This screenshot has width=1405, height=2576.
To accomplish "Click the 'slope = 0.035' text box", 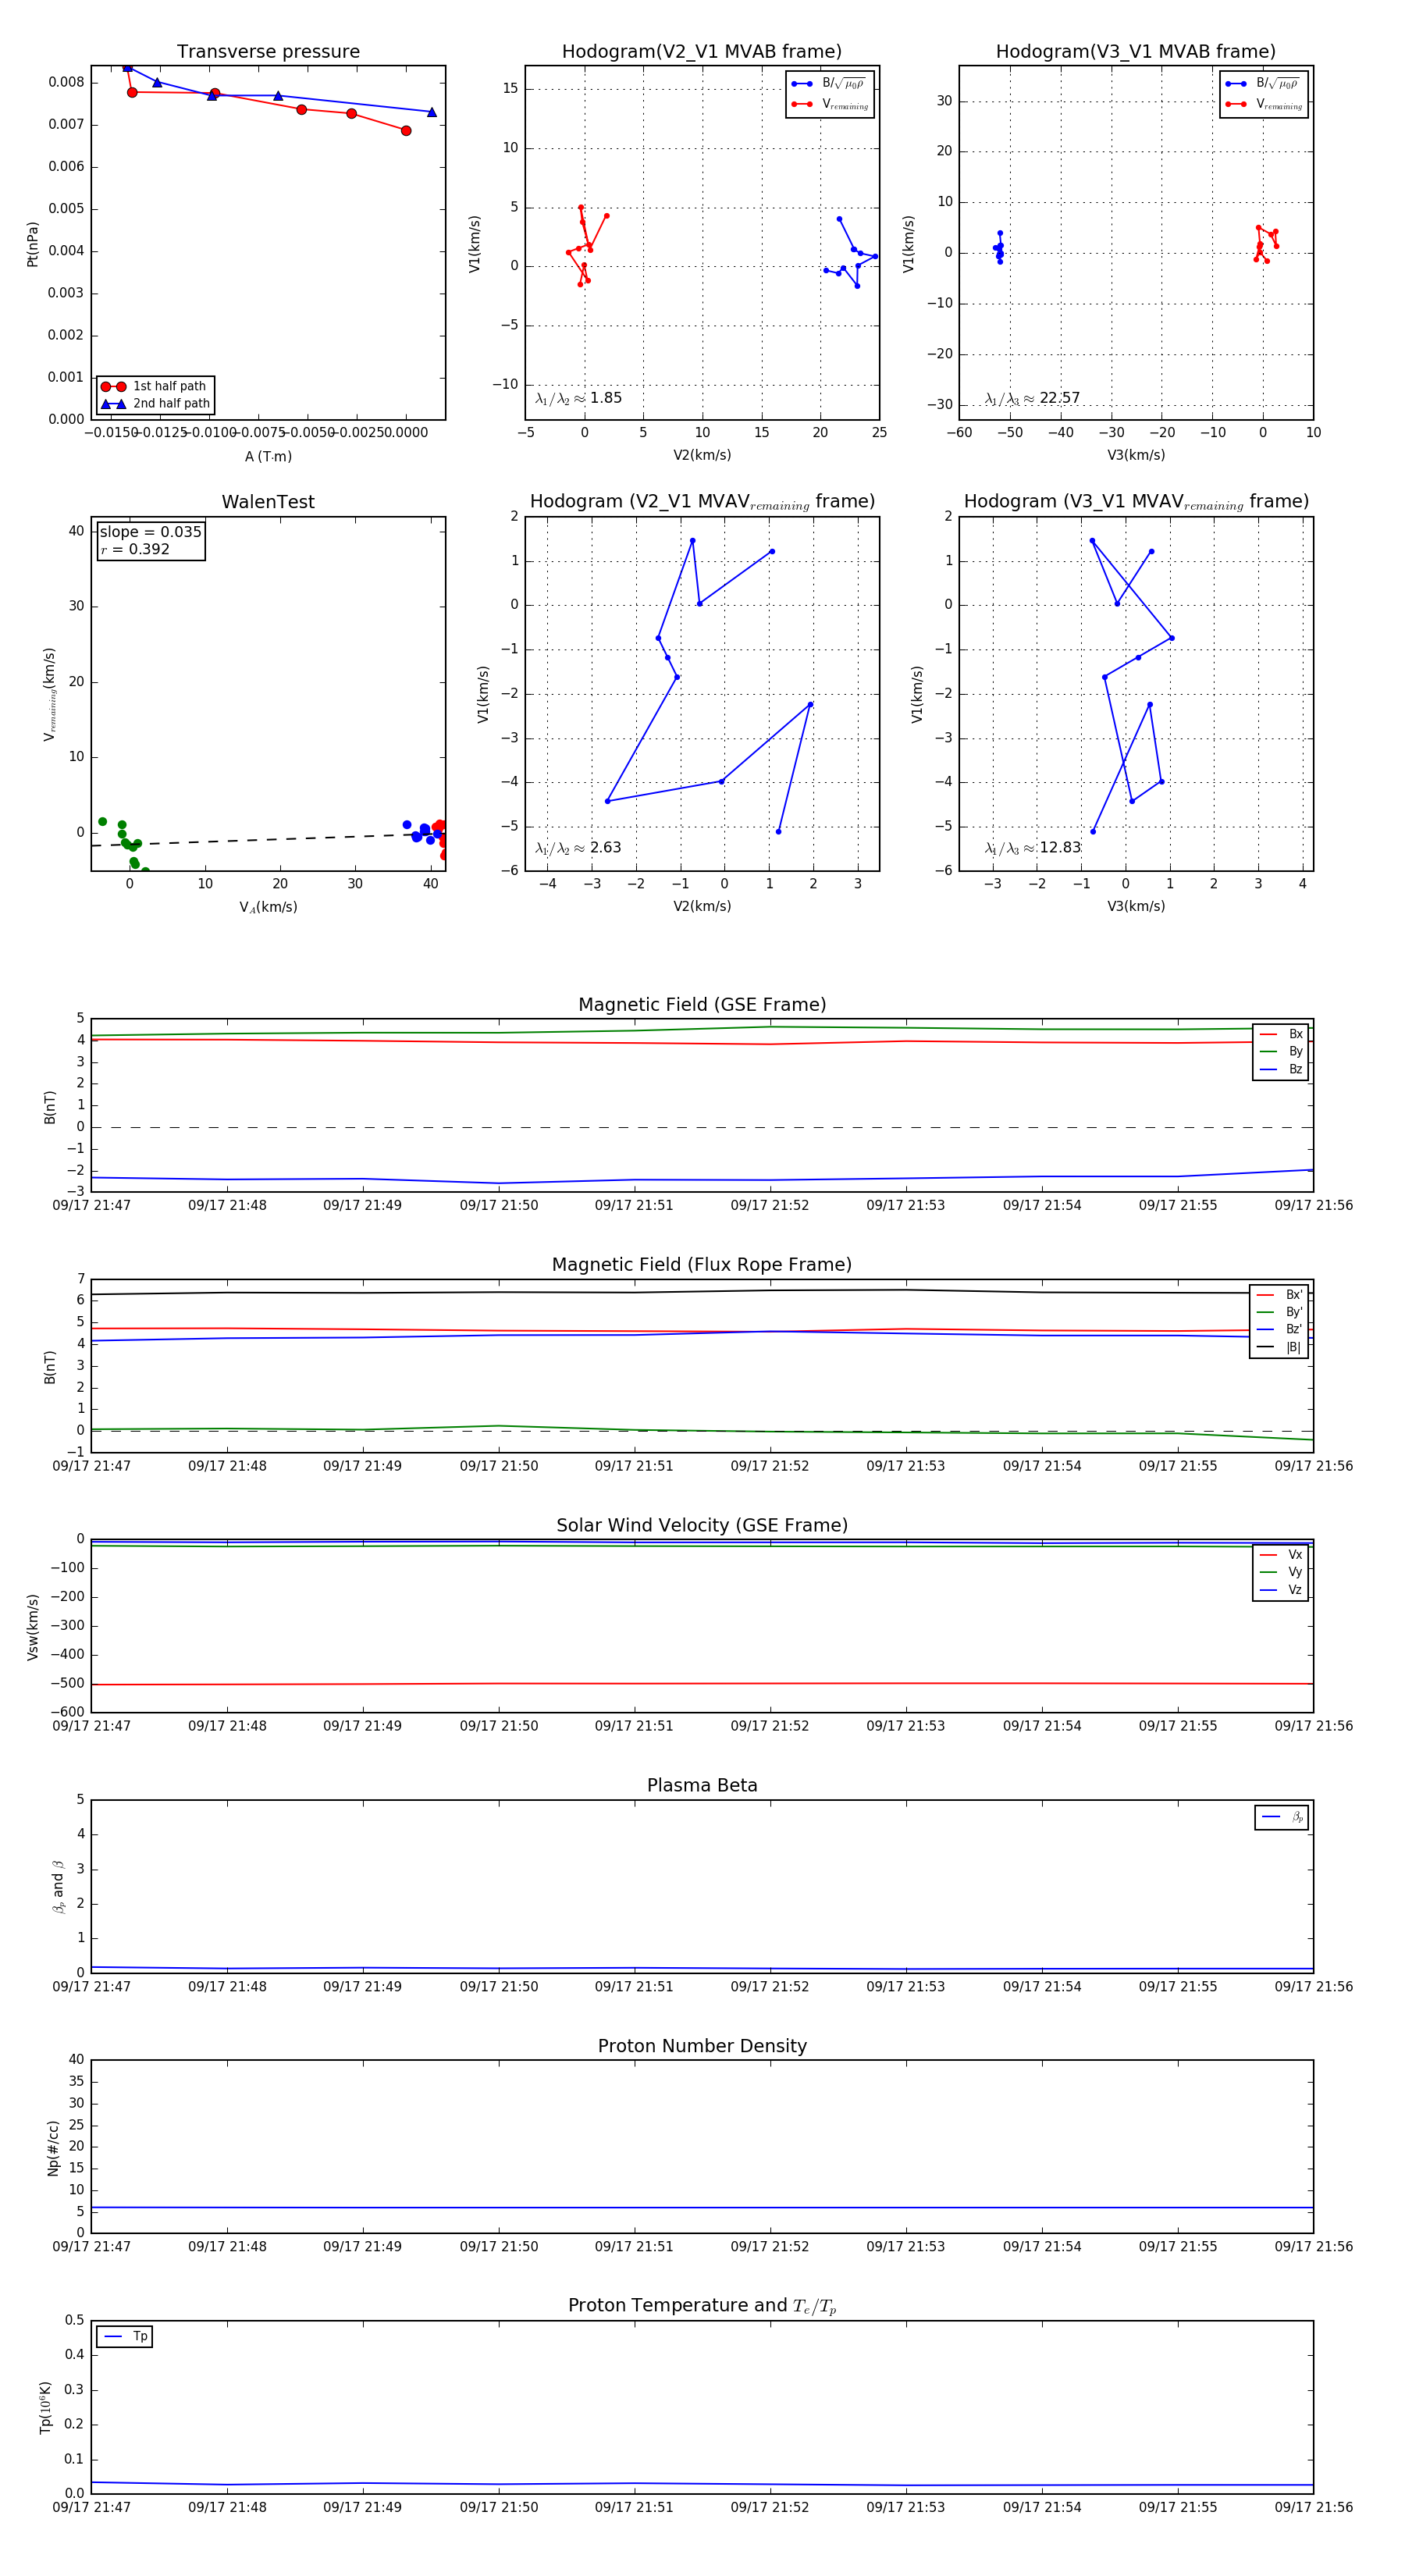I will click(151, 532).
